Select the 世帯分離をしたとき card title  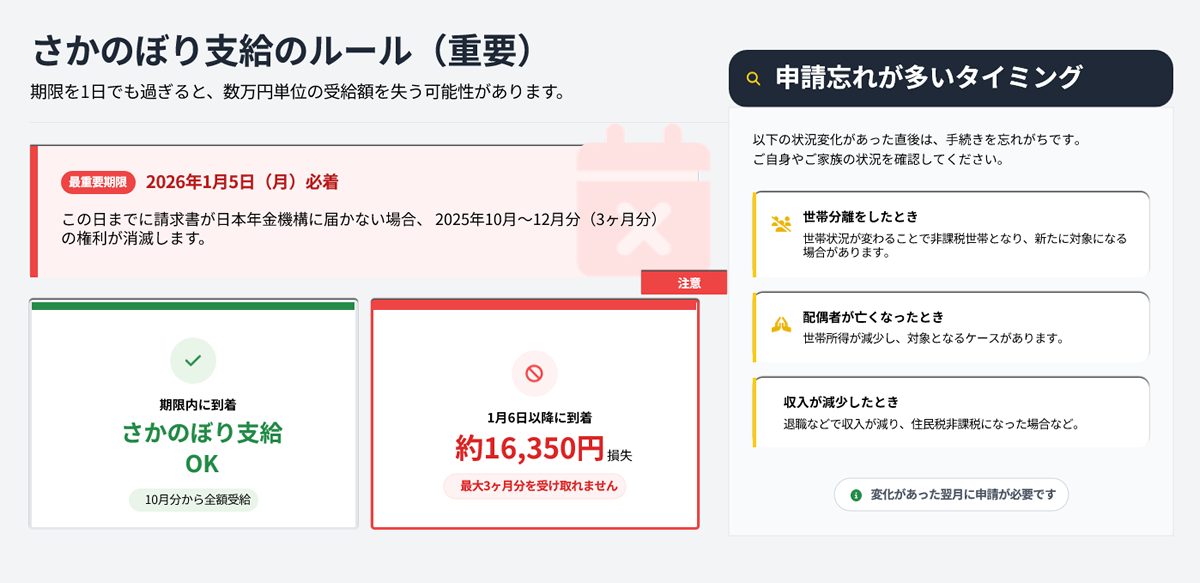click(x=860, y=217)
